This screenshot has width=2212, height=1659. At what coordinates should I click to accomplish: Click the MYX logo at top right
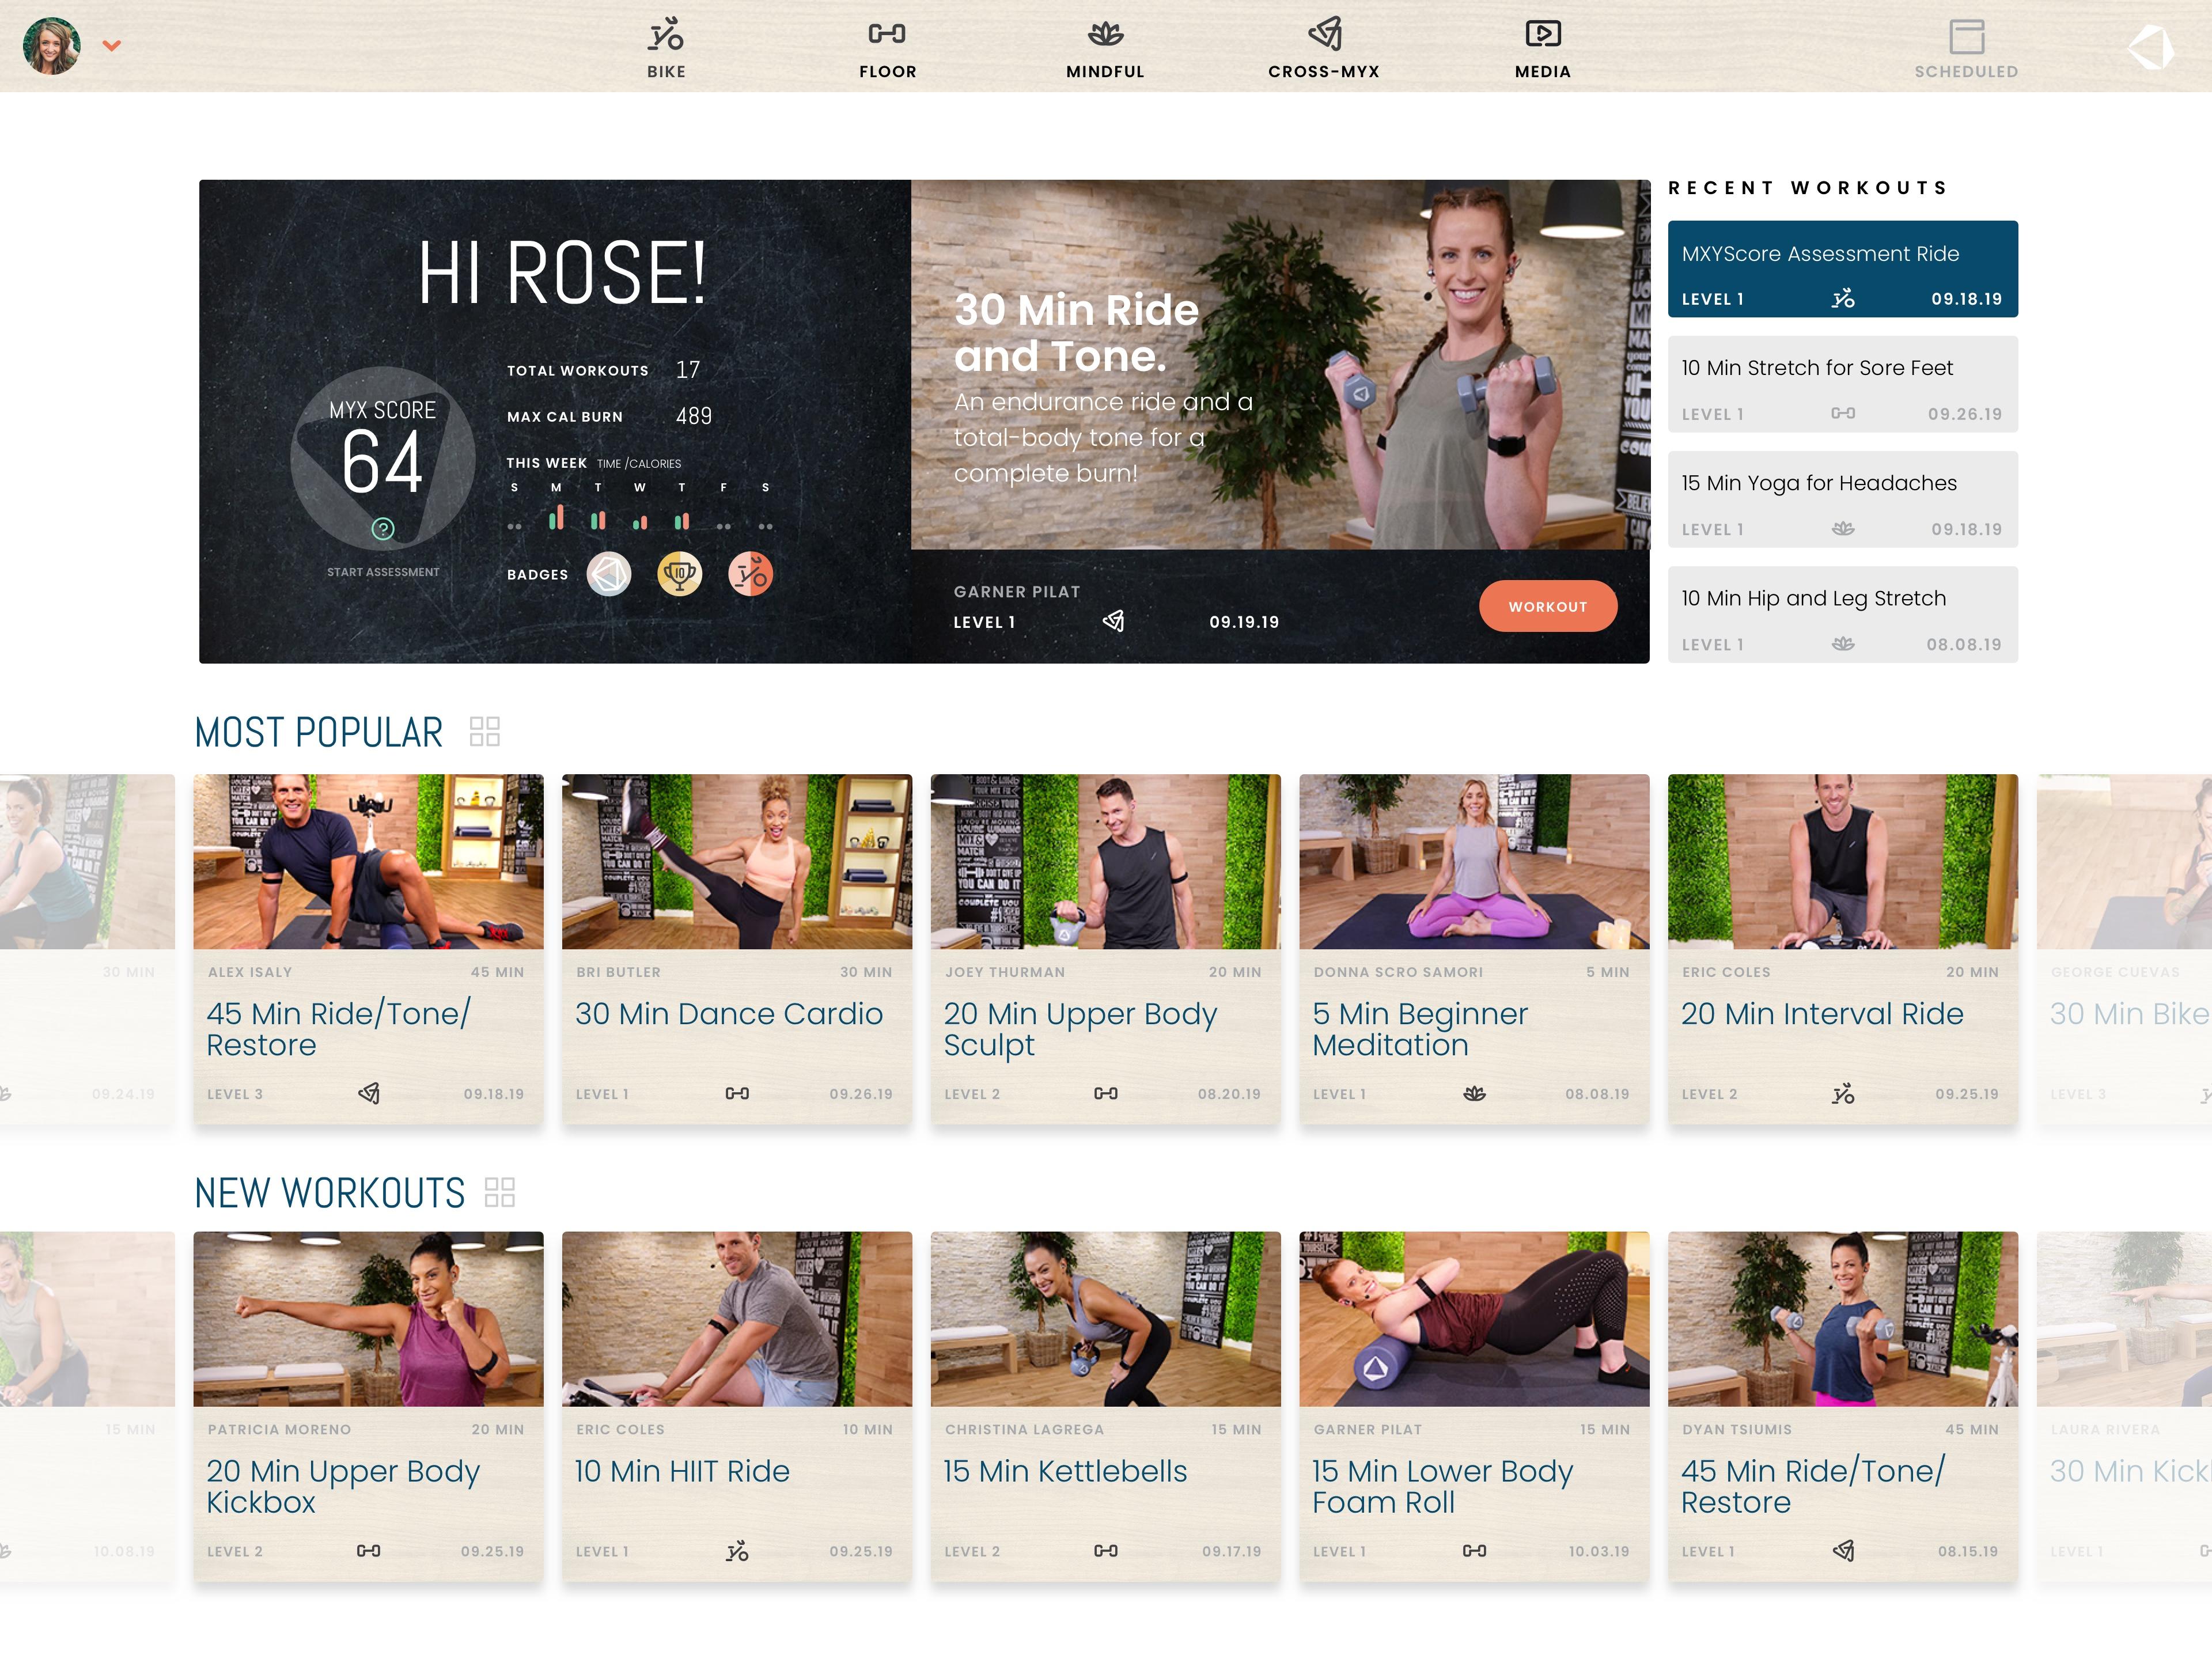[x=2150, y=47]
